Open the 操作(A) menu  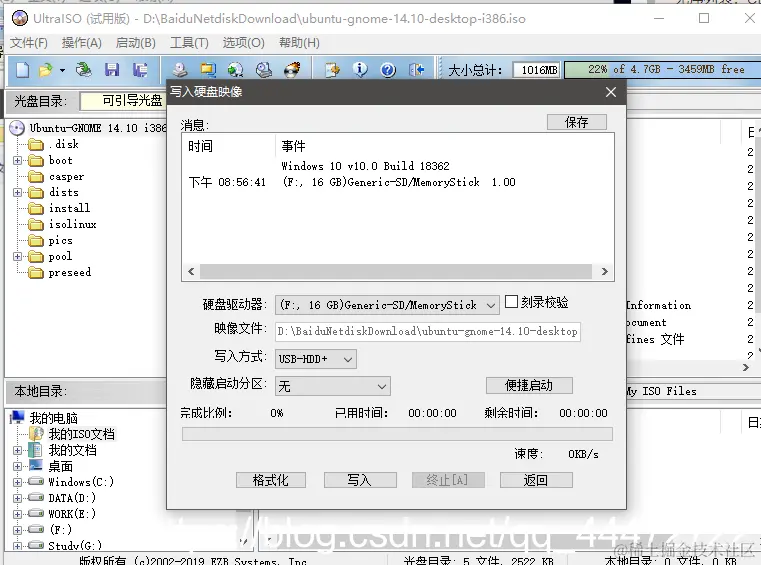[x=82, y=43]
